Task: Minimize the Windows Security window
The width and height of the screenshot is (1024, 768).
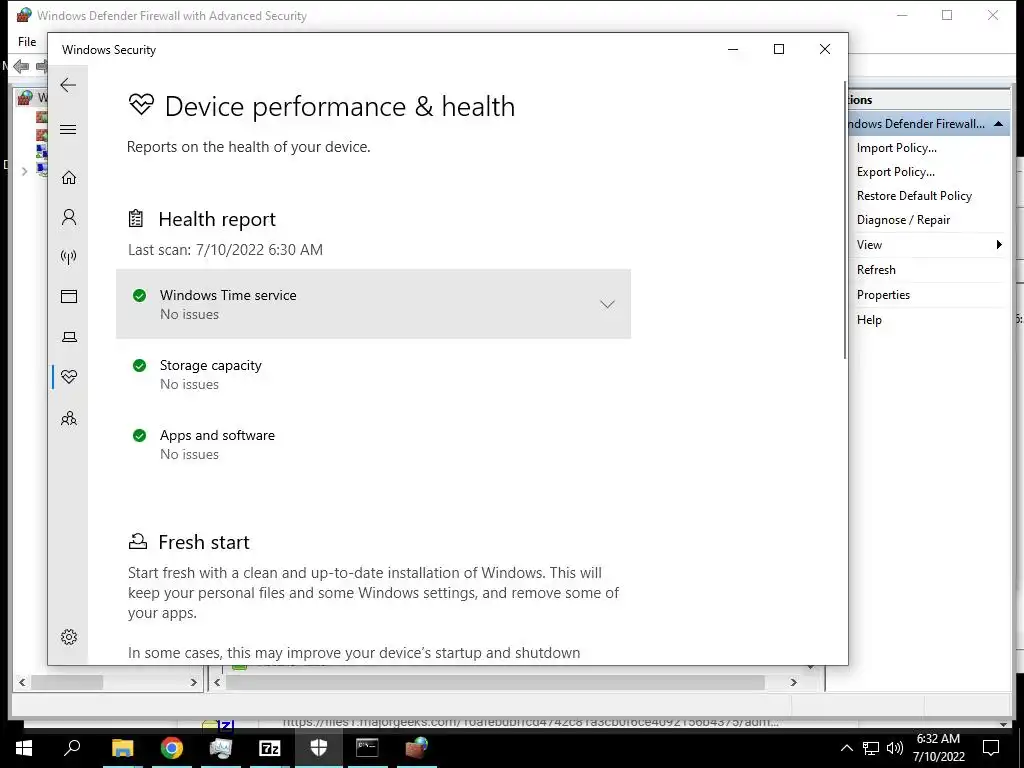Action: [733, 49]
